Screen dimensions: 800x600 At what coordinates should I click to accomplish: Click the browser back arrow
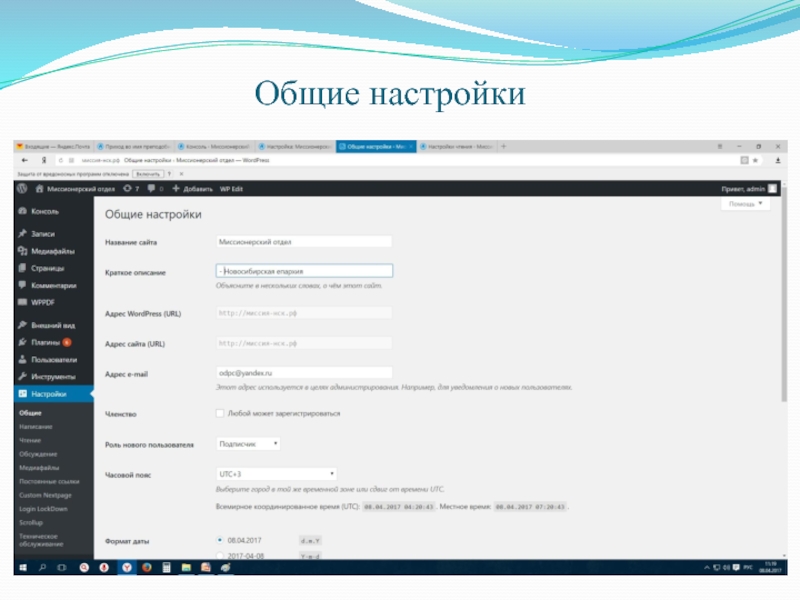(x=22, y=159)
